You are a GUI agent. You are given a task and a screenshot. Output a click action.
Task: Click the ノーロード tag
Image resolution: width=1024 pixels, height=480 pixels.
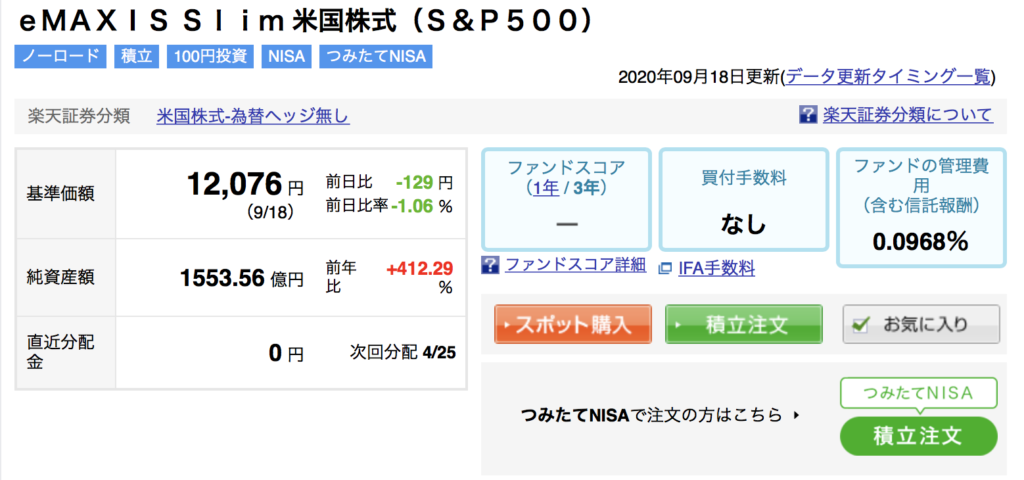pyautogui.click(x=60, y=56)
